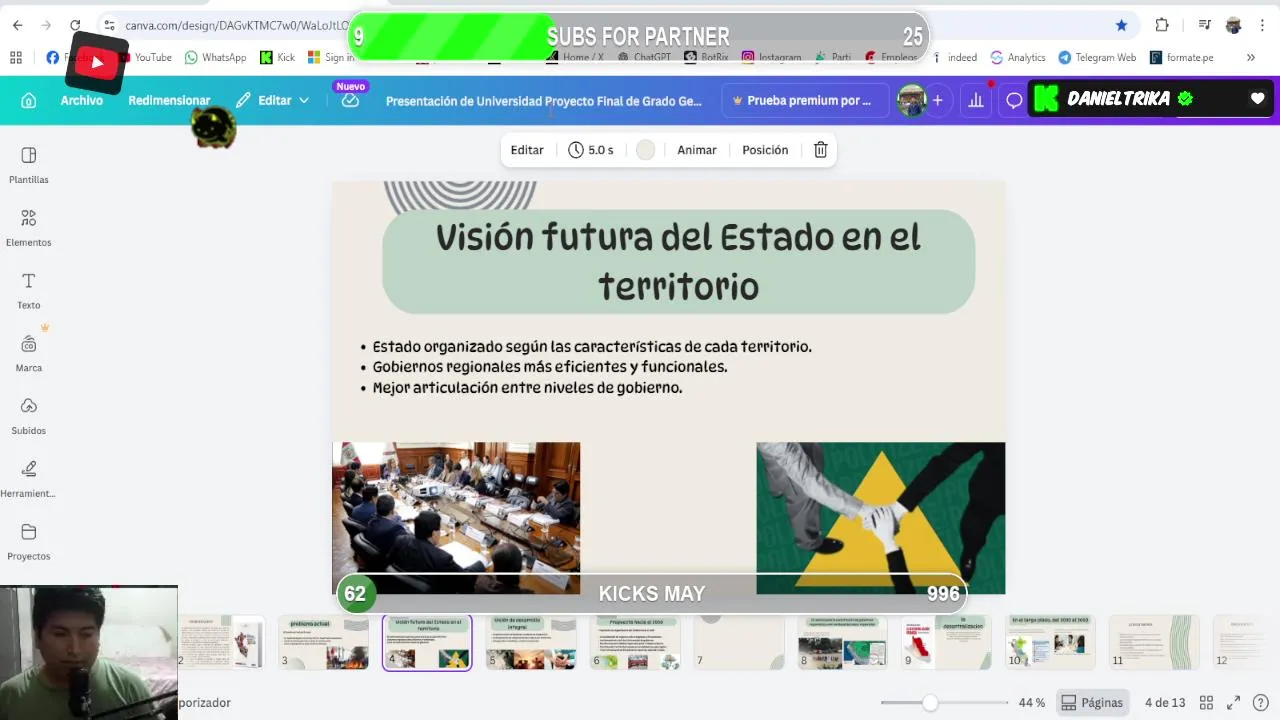
Task: Click the slide title heading text
Action: click(678, 262)
